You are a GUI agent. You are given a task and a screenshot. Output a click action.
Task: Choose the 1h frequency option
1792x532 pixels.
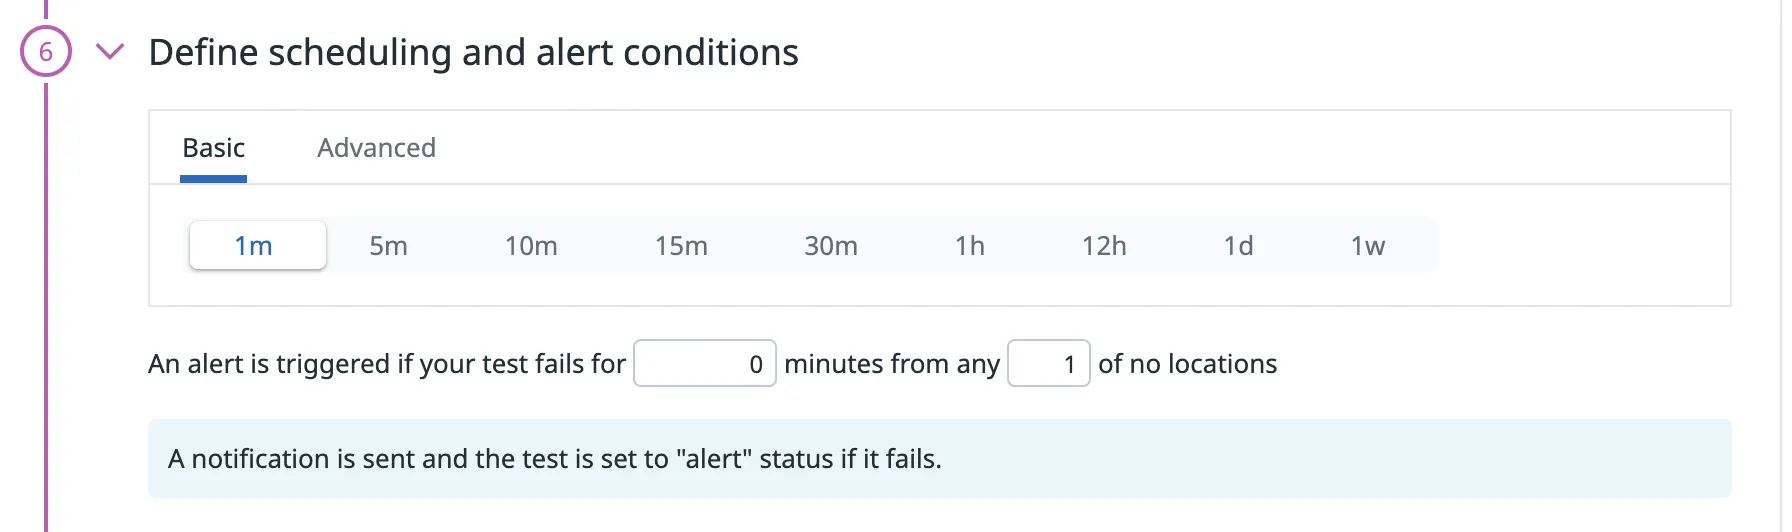969,246
